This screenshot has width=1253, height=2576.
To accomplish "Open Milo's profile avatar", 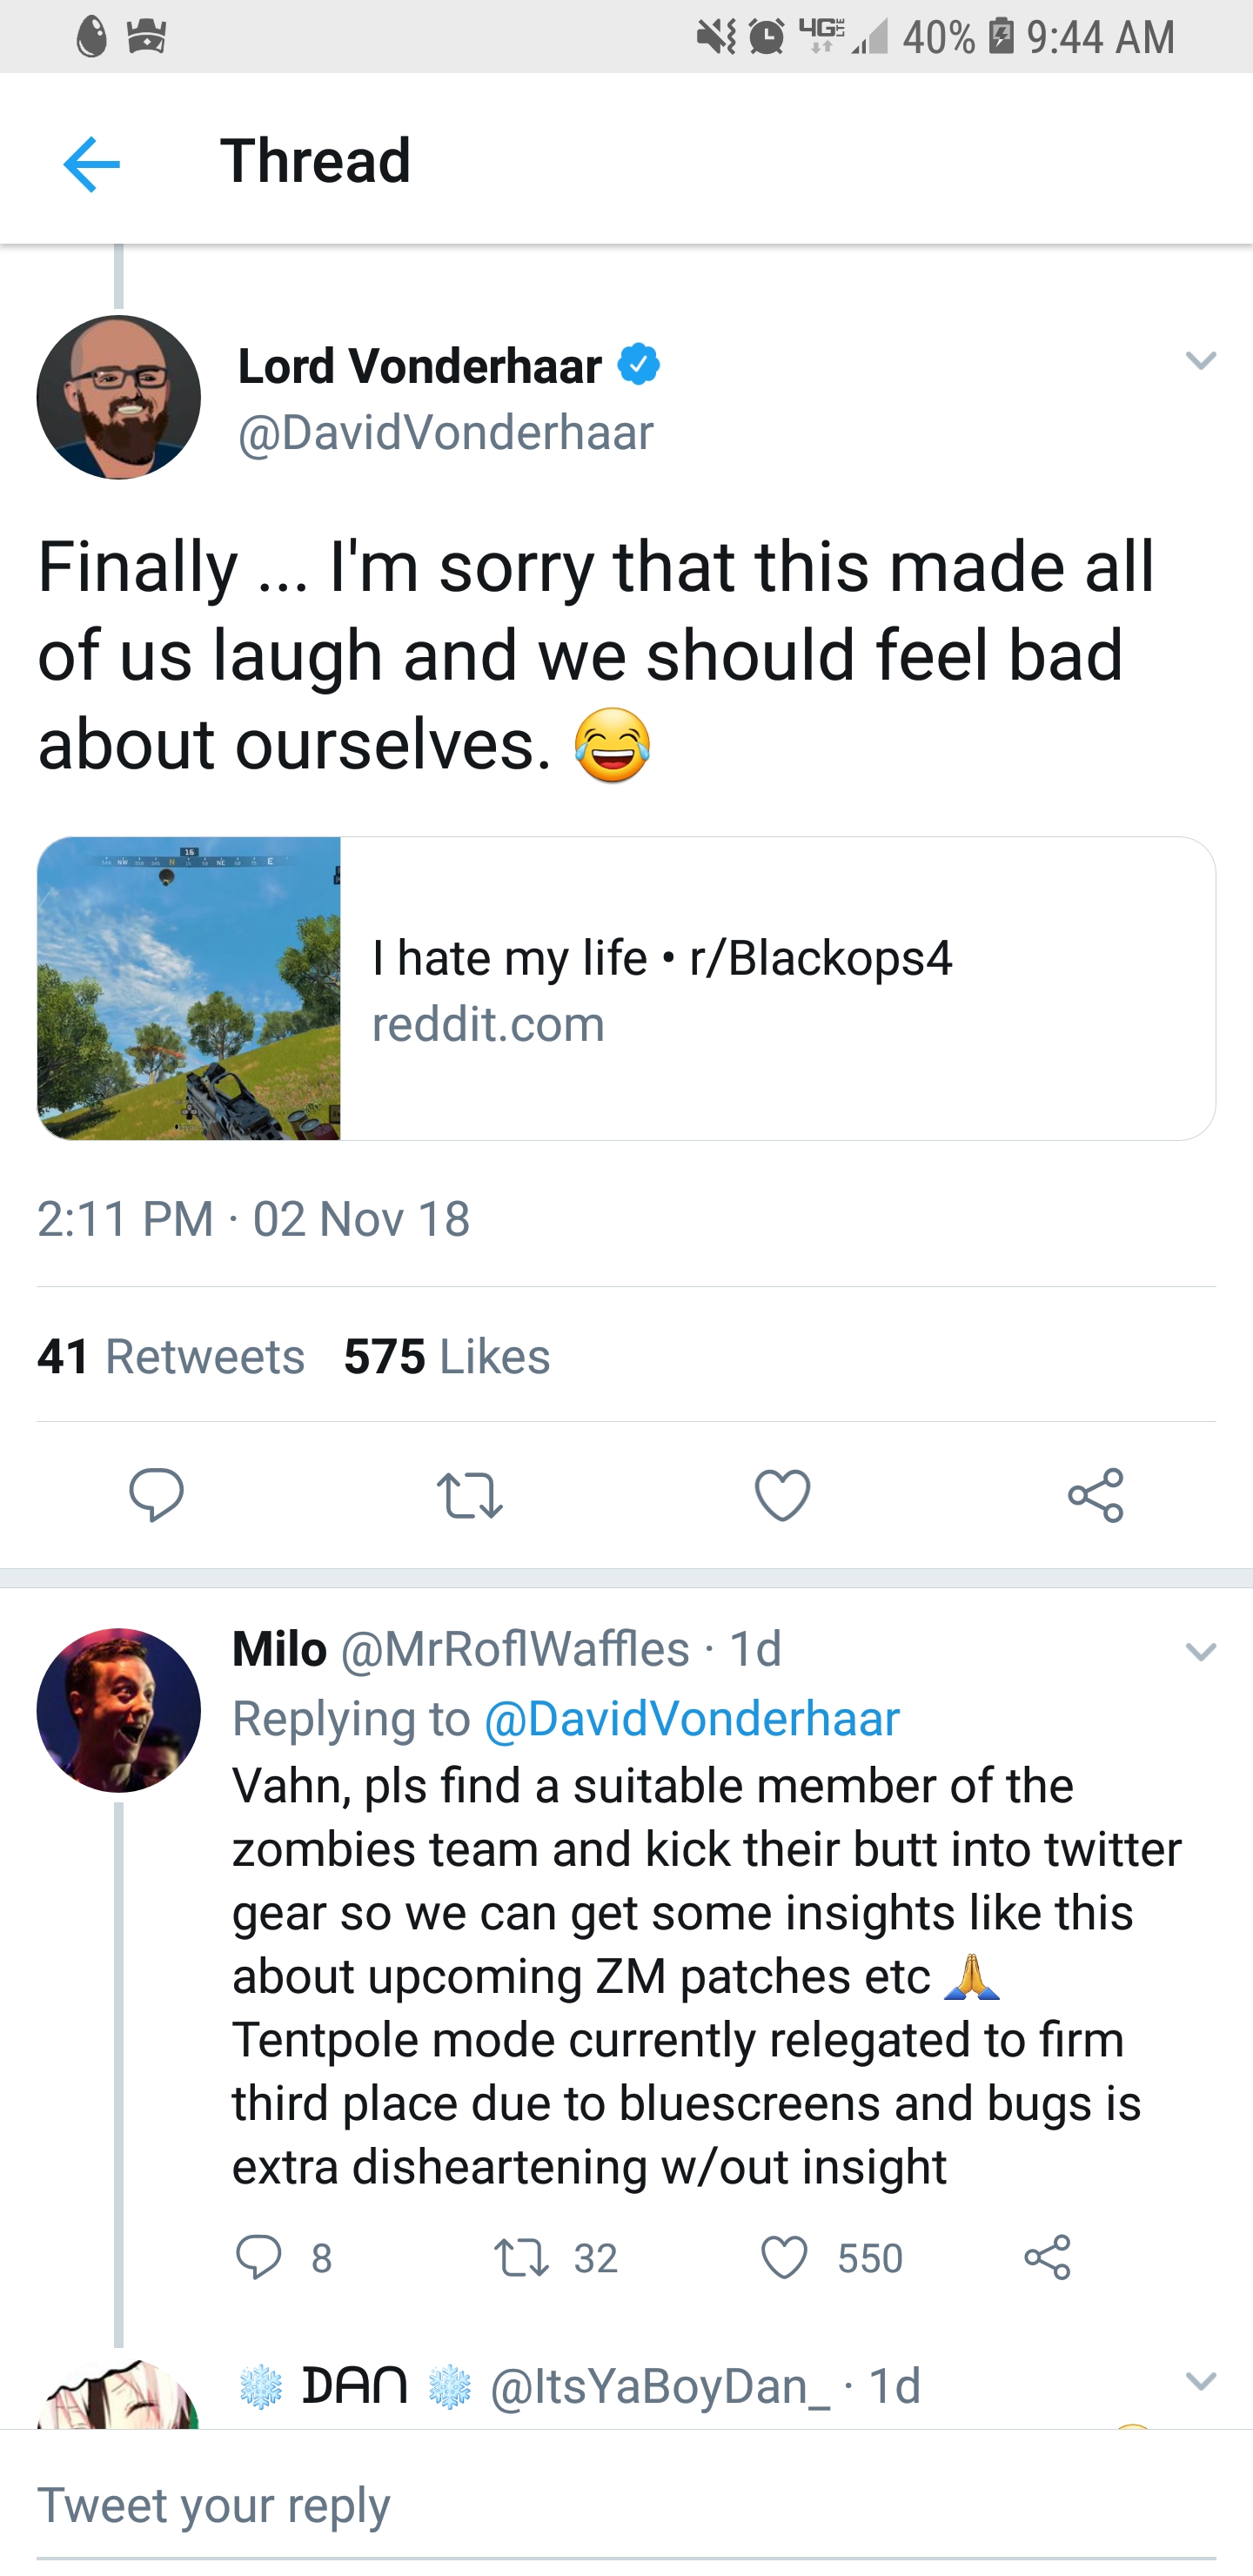I will pos(119,1710).
